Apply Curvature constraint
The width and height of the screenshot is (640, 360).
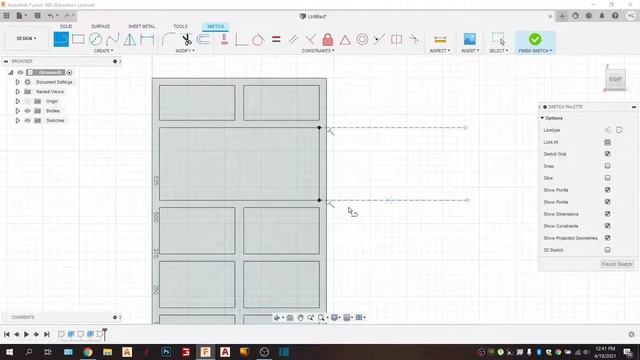(x=413, y=40)
